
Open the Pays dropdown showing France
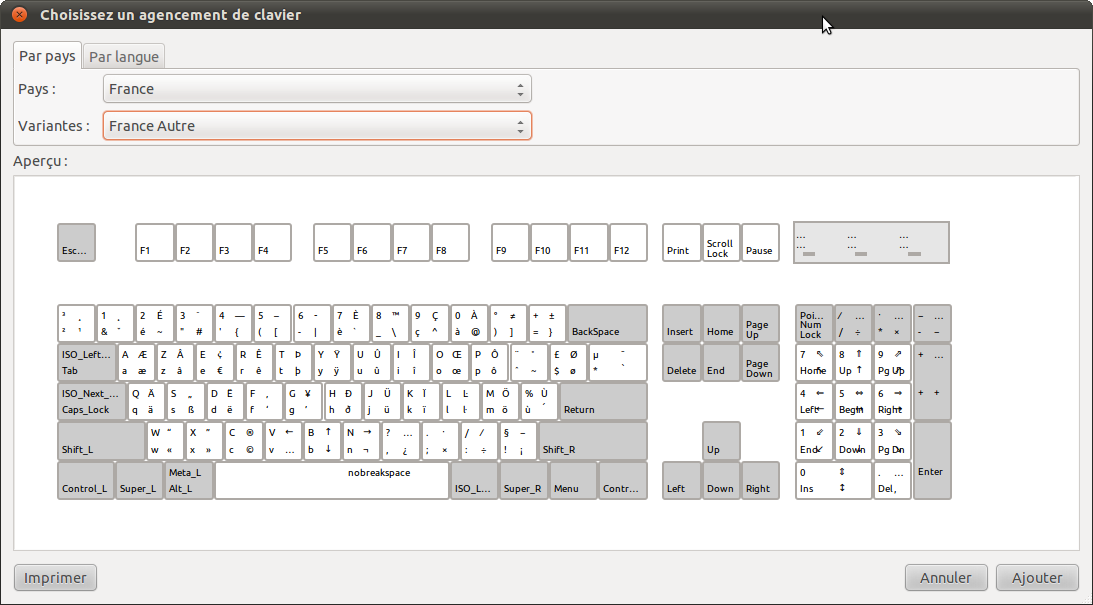click(317, 89)
